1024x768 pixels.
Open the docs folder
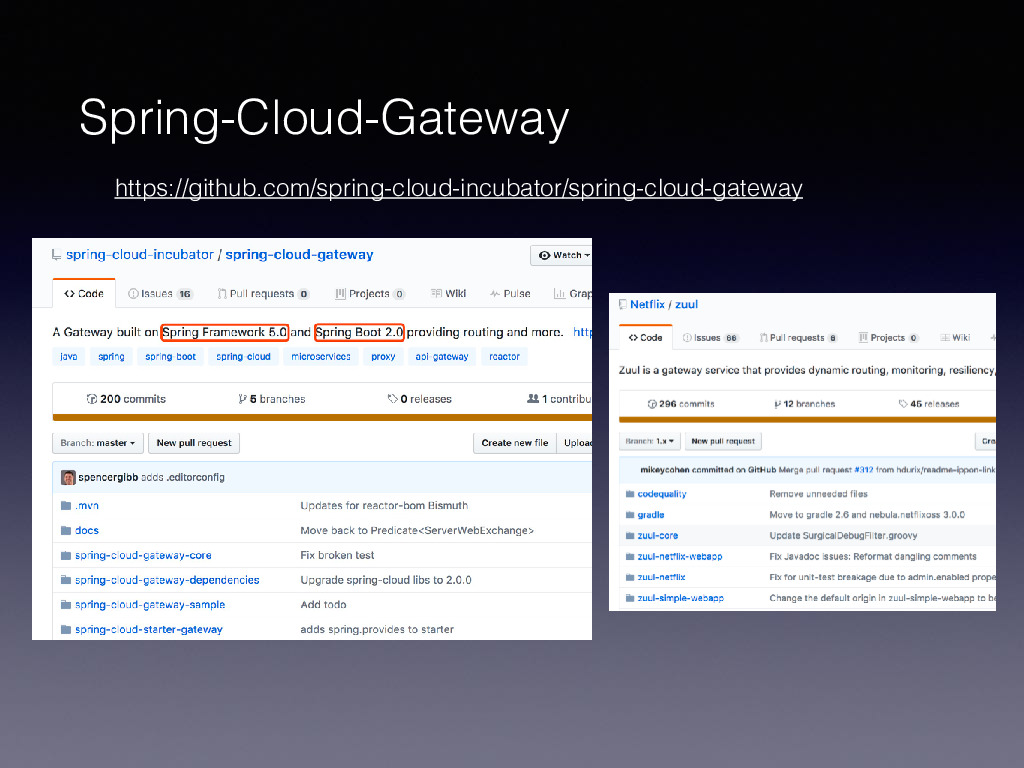pos(87,530)
